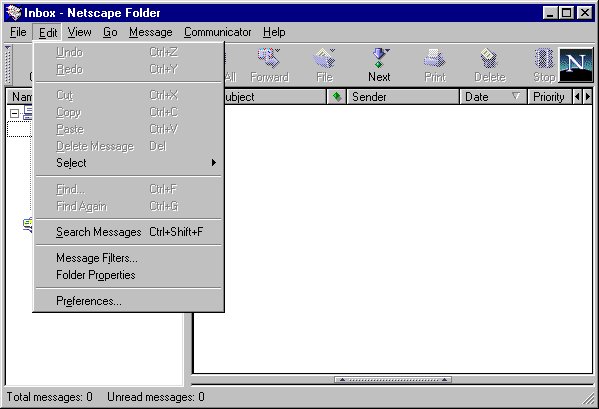Click the Subject column header

(275, 97)
